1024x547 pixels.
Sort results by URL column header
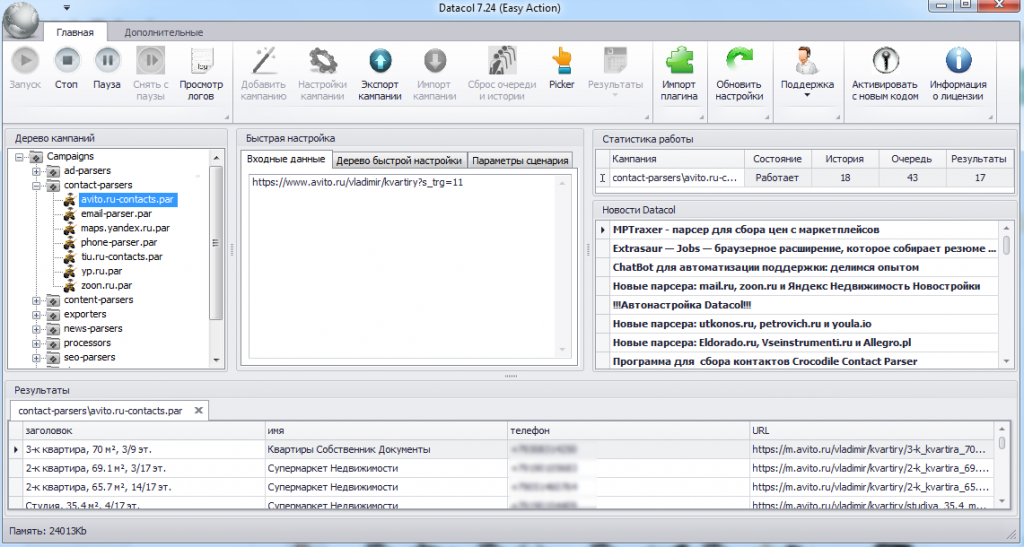pos(871,431)
